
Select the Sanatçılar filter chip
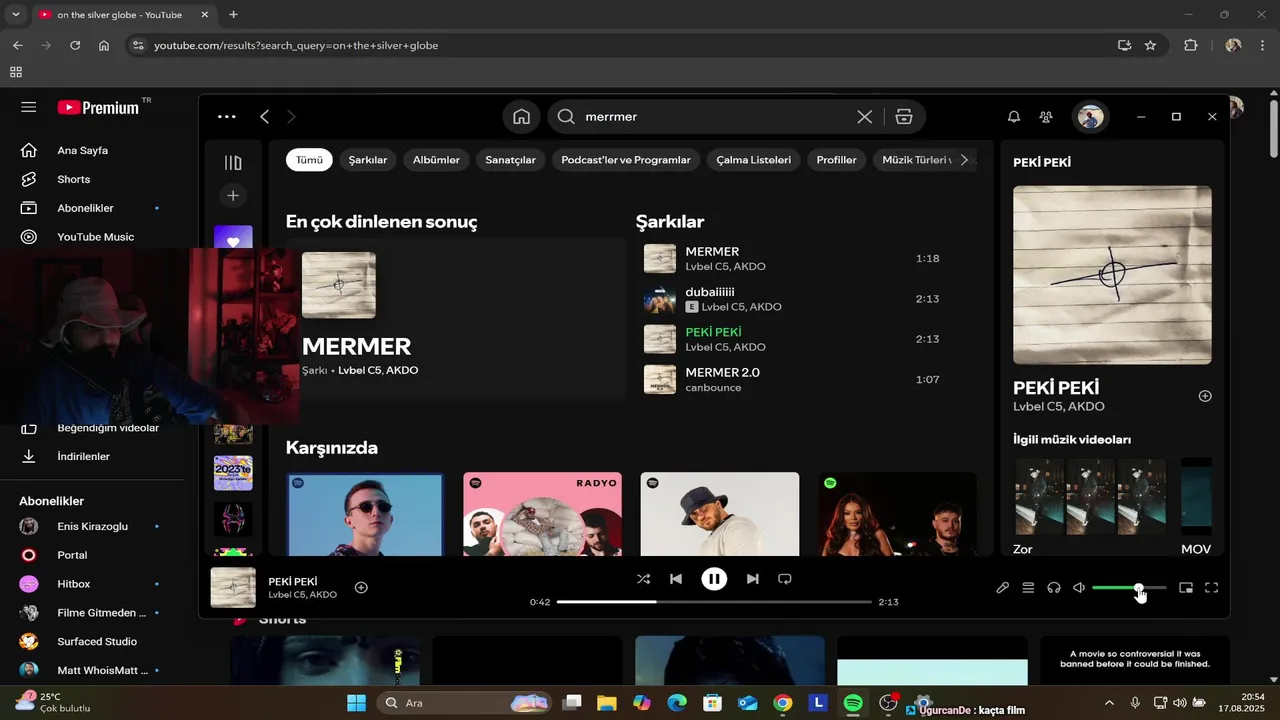[x=511, y=160]
